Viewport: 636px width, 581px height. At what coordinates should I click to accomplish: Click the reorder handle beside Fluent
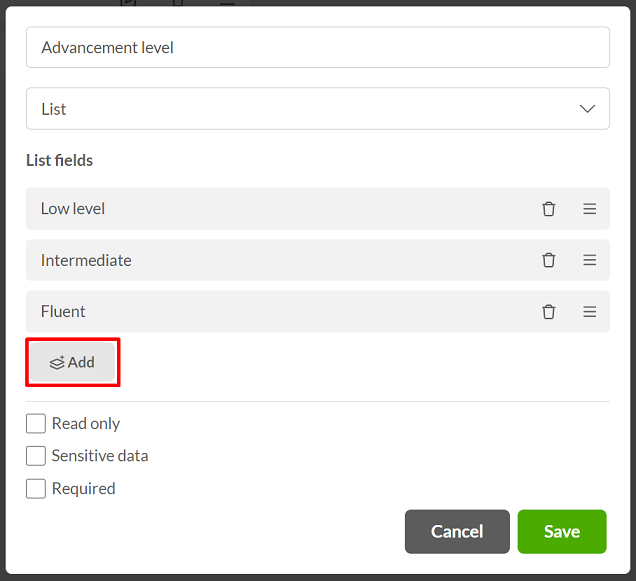589,312
